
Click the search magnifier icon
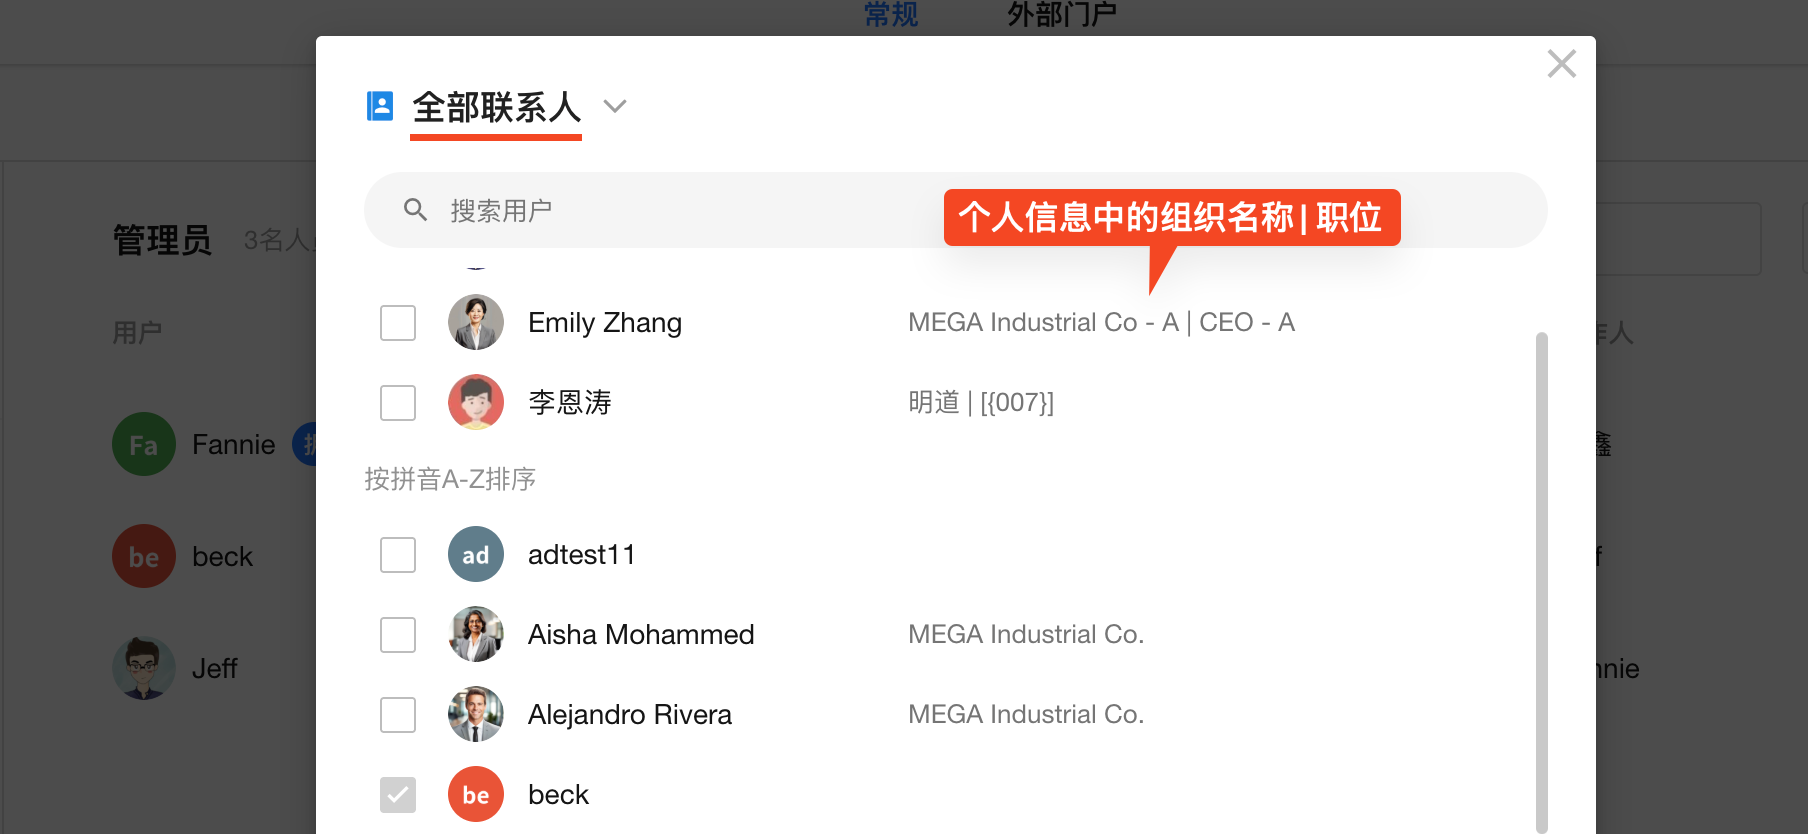415,210
